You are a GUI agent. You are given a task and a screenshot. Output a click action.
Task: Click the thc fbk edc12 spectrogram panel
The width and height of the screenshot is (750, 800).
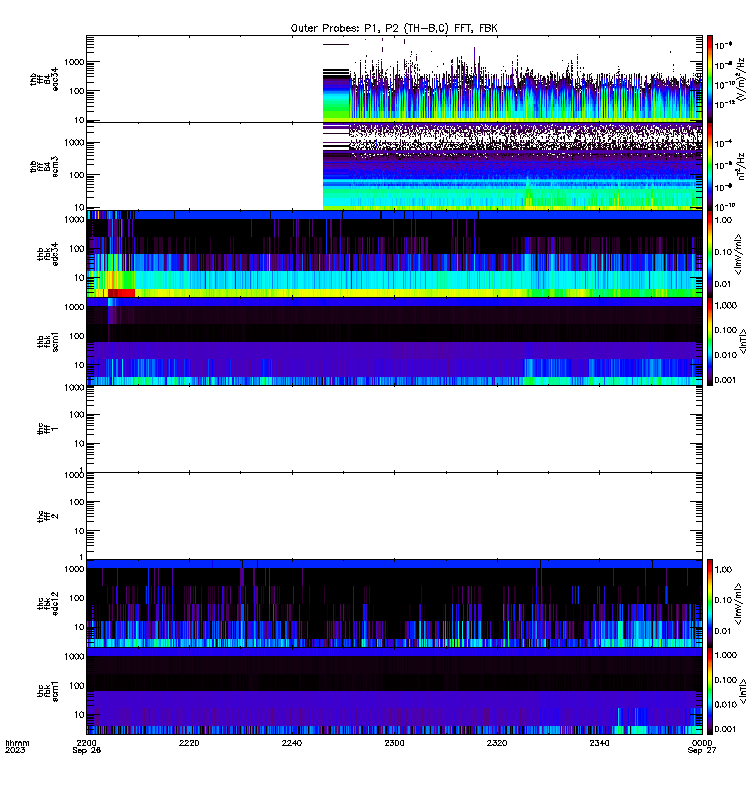[394, 603]
